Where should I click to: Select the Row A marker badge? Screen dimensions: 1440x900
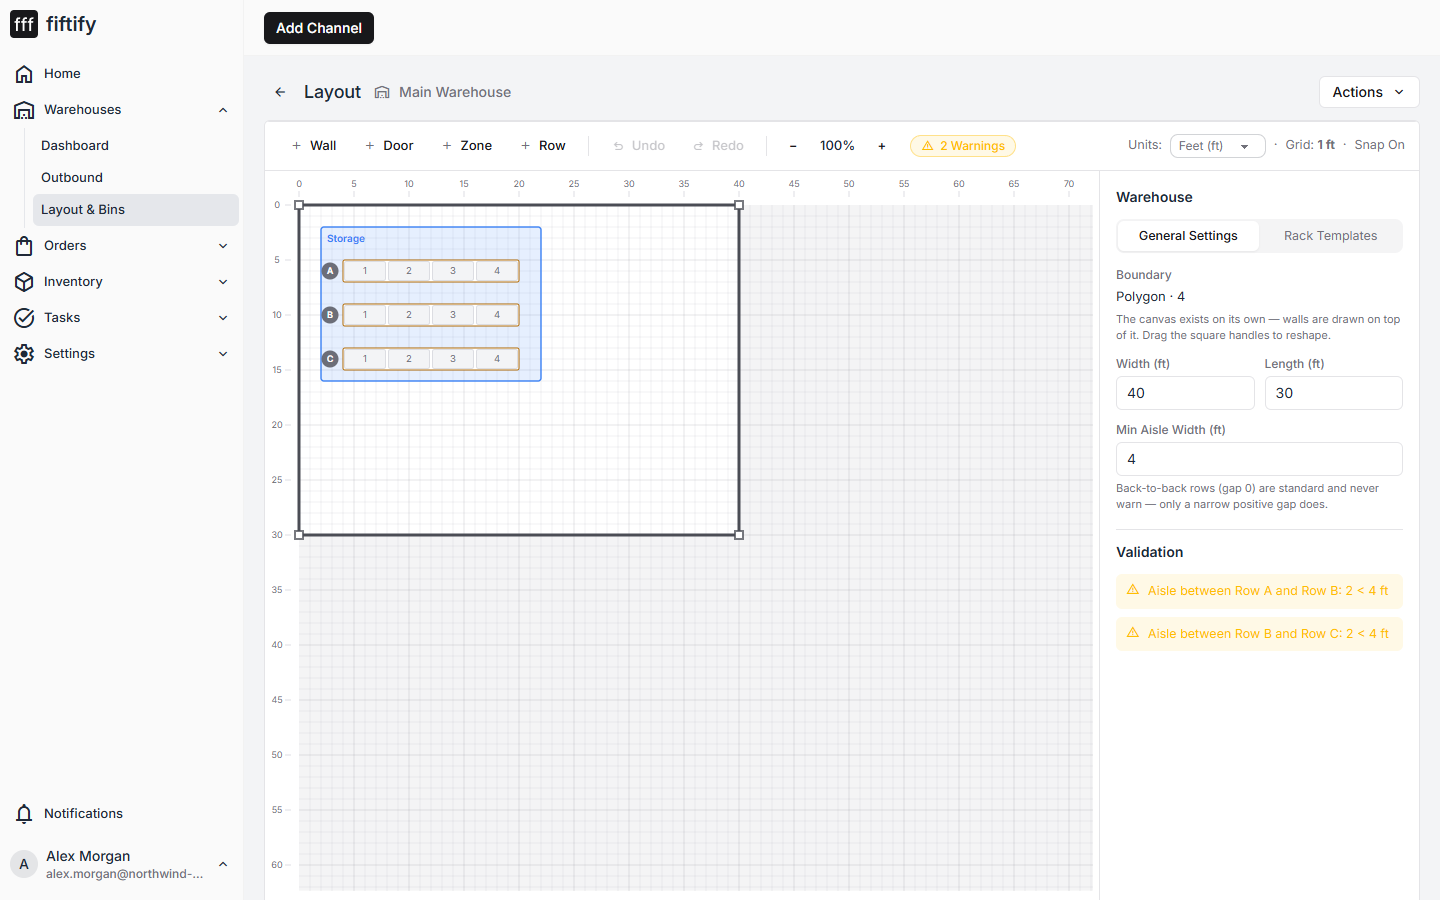[330, 271]
